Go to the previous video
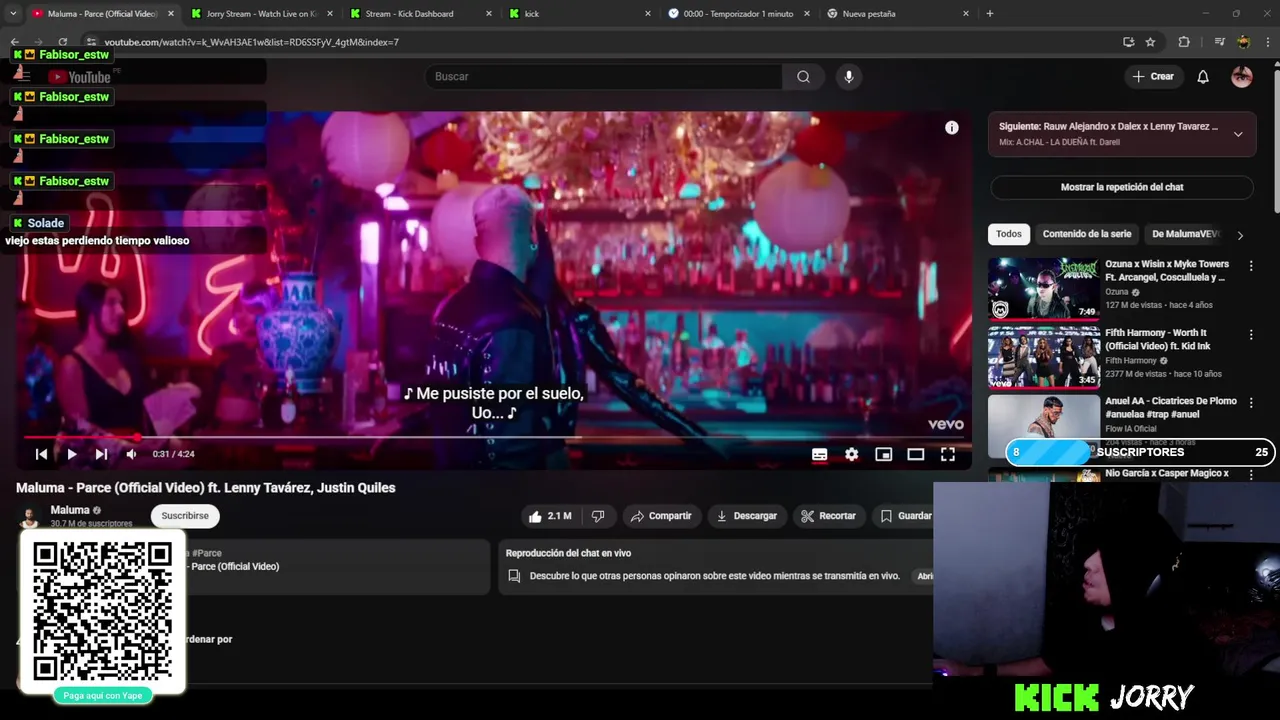The height and width of the screenshot is (720, 1280). click(x=41, y=454)
